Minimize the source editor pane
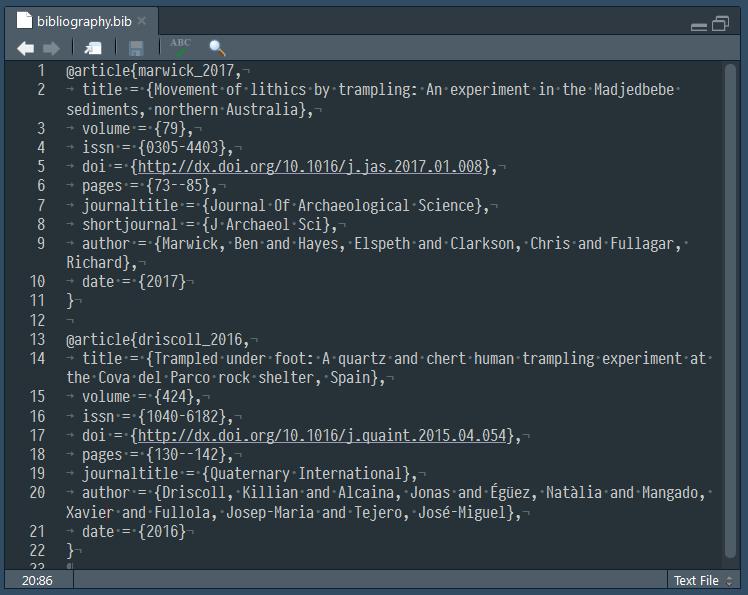Viewport: 748px width, 595px height. tap(698, 25)
